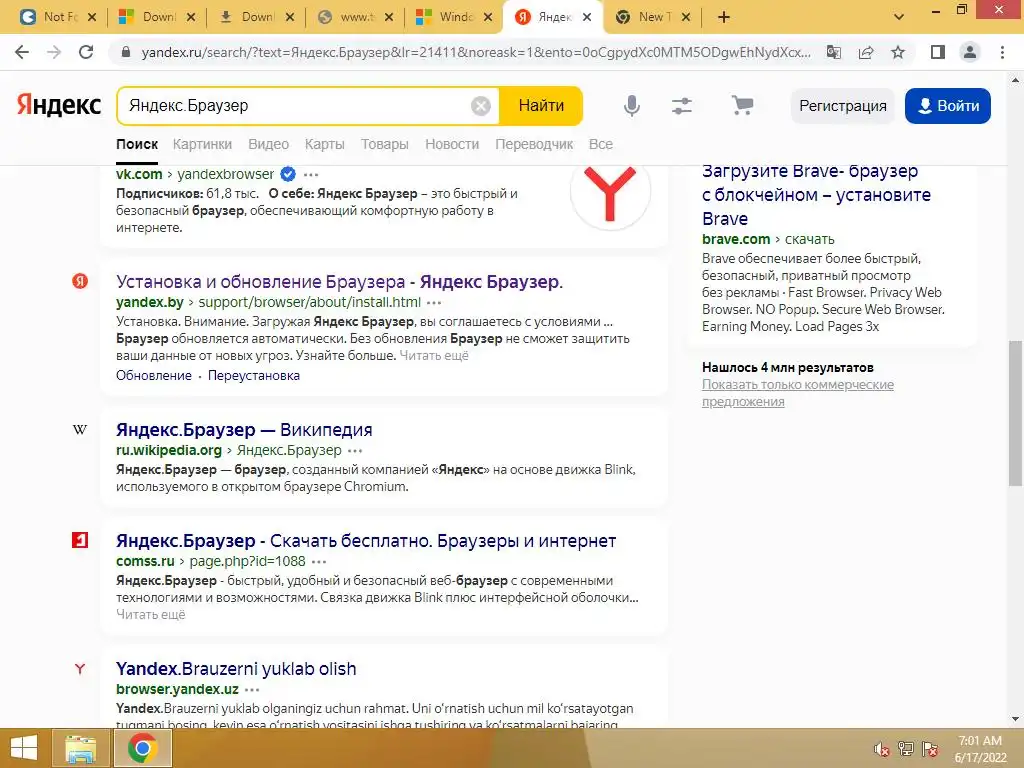
Task: Open the Windows Start button
Action: coord(24,748)
